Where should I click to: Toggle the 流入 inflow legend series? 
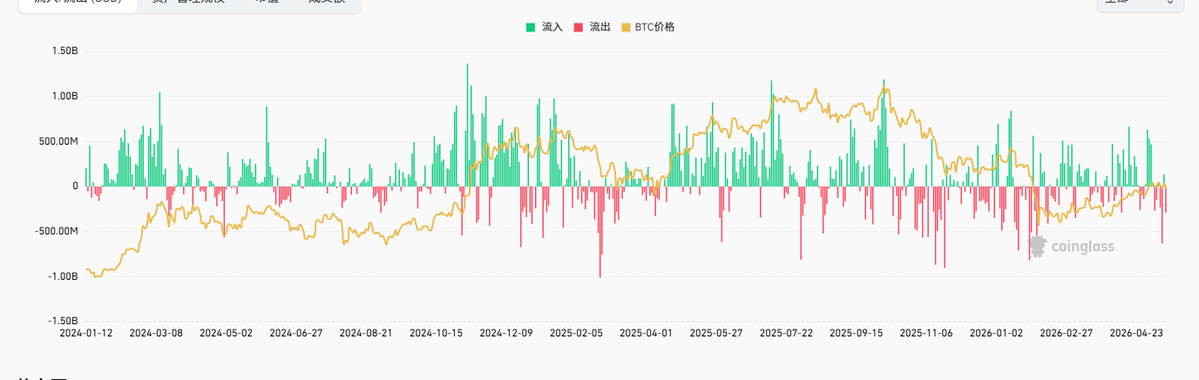click(544, 27)
